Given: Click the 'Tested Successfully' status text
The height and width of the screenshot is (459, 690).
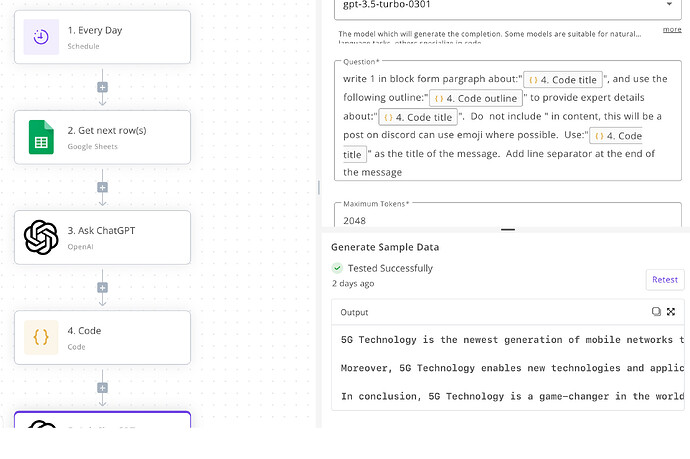Looking at the screenshot, I should click(x=390, y=268).
